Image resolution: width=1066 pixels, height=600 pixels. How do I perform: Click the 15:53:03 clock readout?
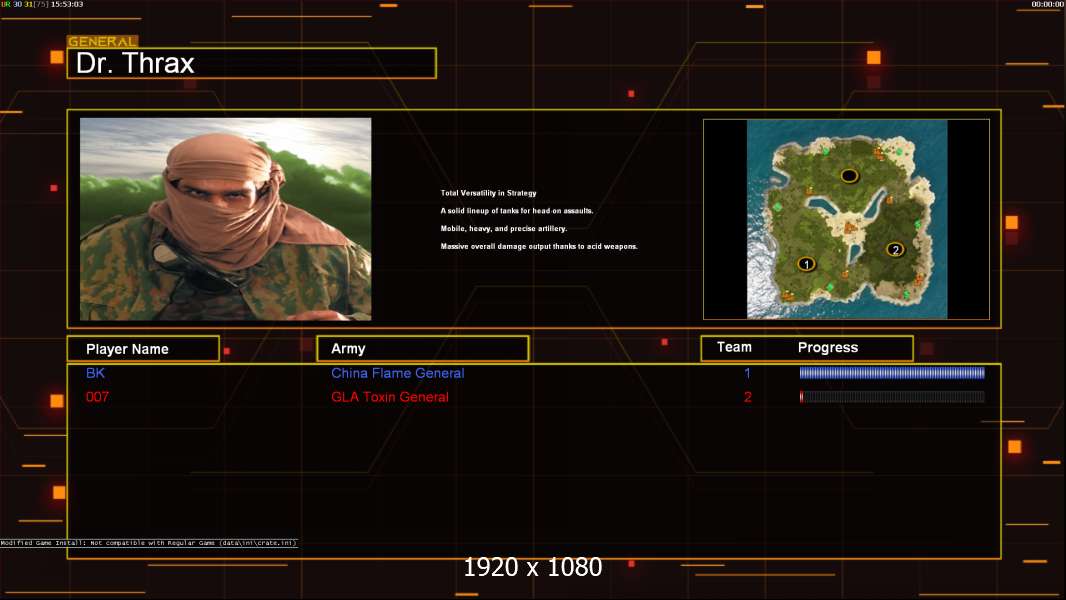pos(67,4)
